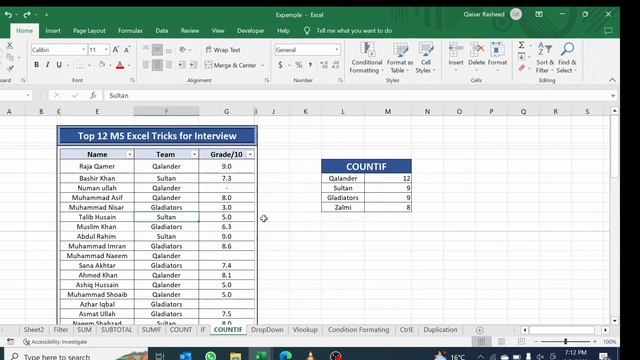Apply comma style format
The height and width of the screenshot is (360, 640).
[311, 65]
